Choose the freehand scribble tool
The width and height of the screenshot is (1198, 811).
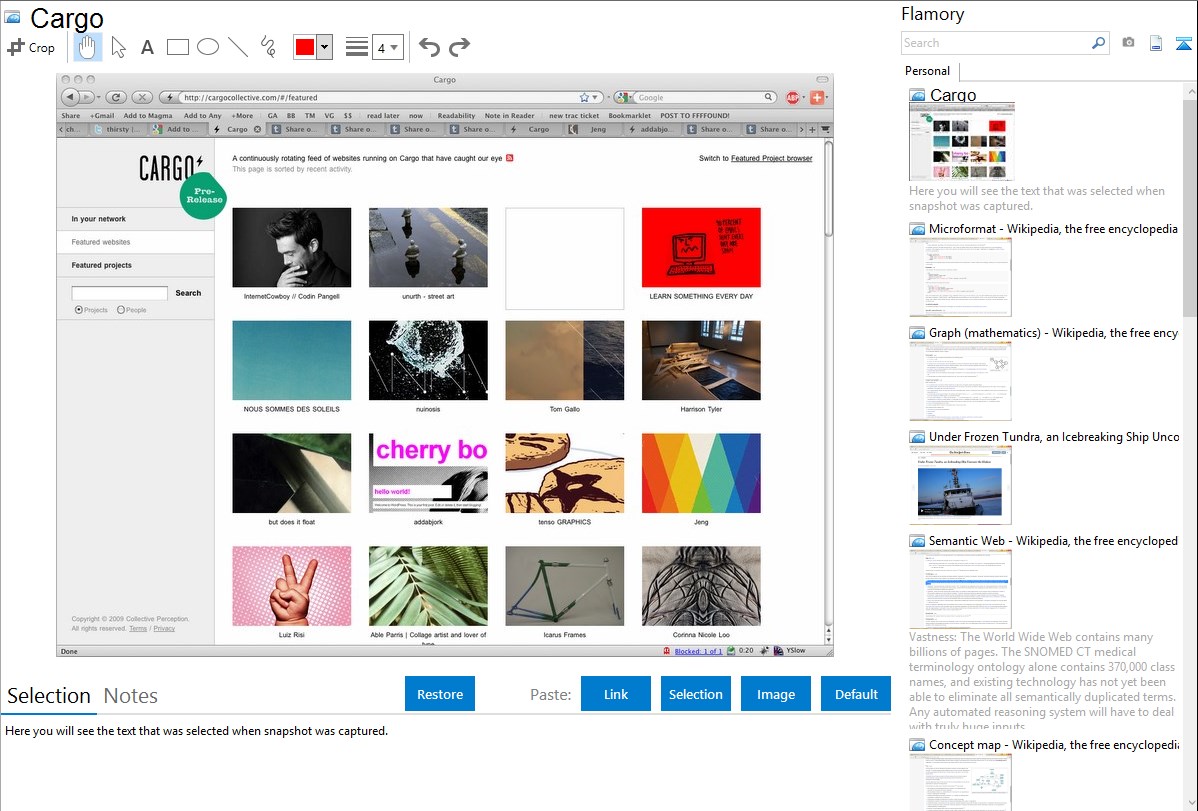(268, 47)
